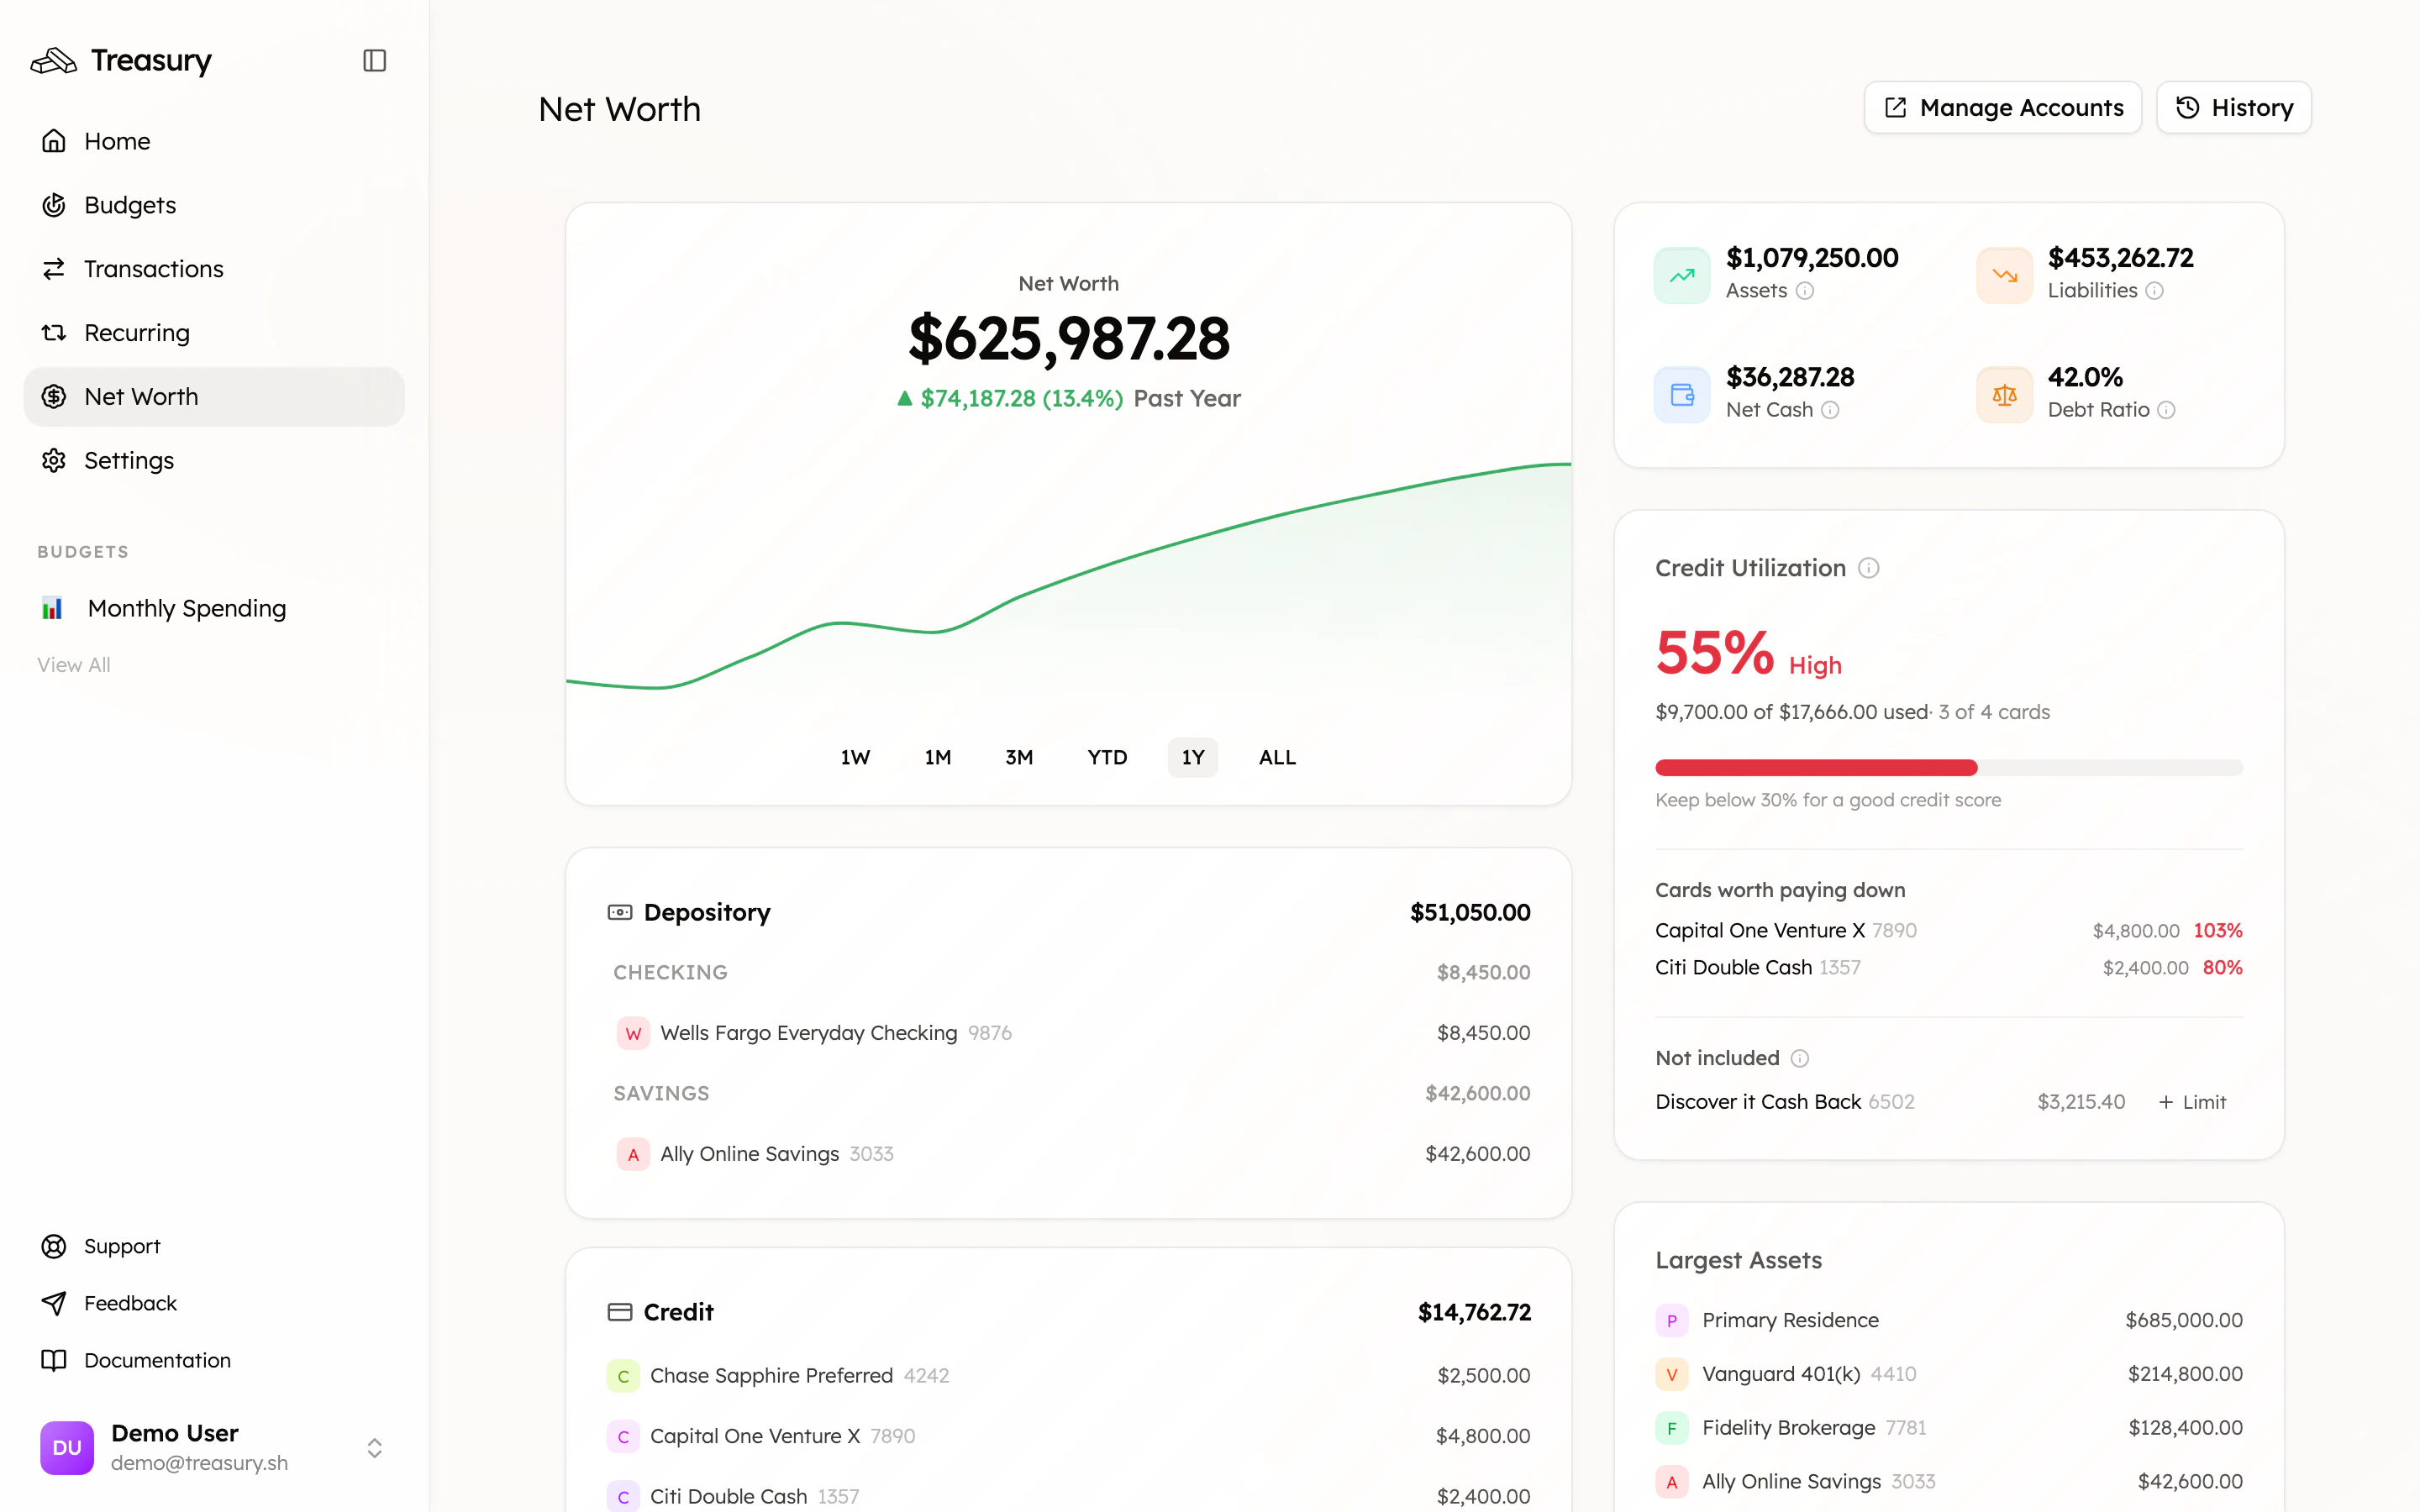
Task: Click the Recurring loop icon
Action: click(x=54, y=333)
